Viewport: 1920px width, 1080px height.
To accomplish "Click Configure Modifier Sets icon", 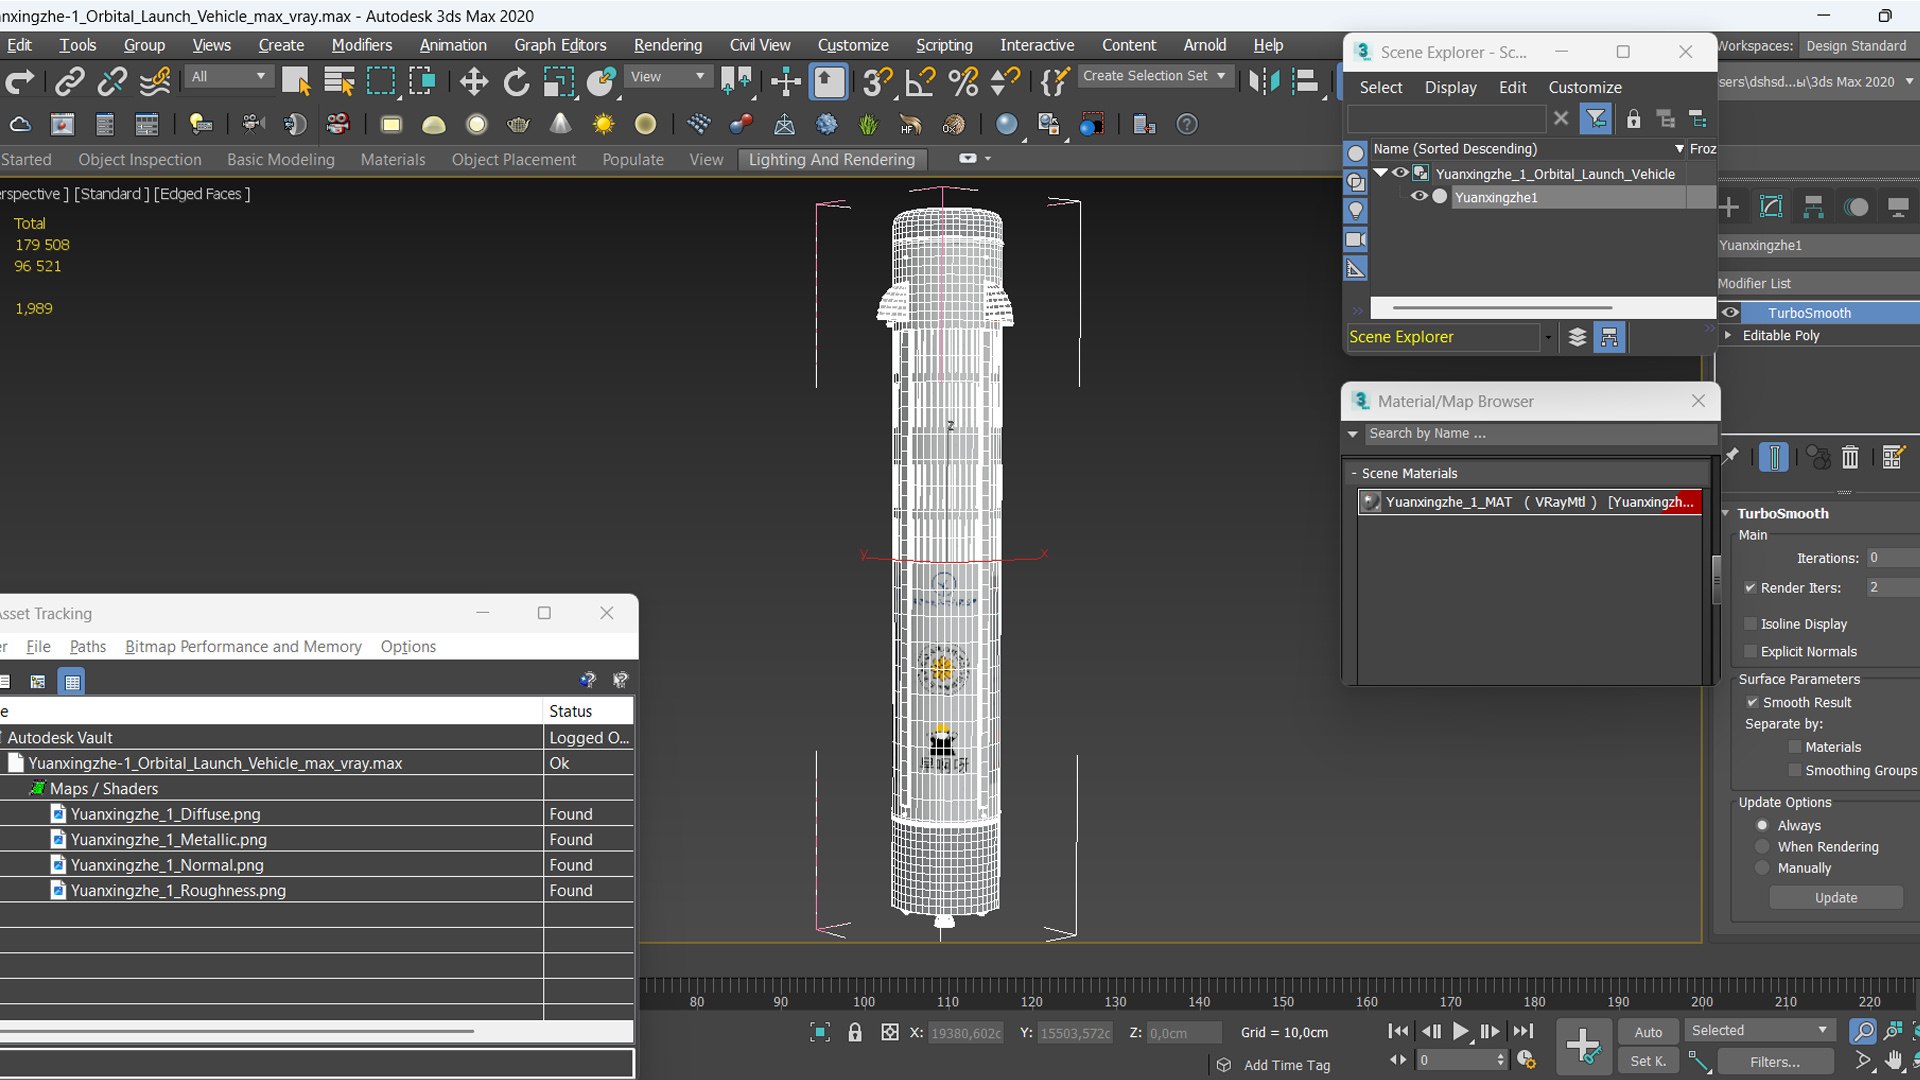I will [1892, 457].
